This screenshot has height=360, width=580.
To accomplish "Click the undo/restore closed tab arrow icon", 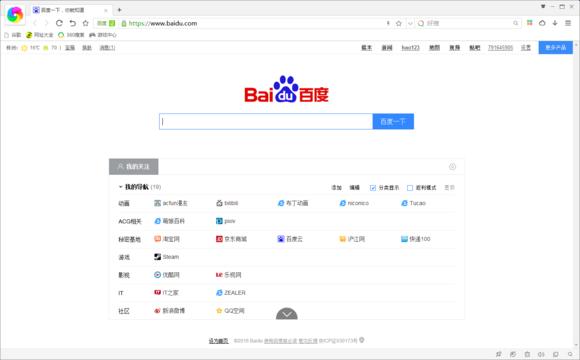I will [72, 23].
